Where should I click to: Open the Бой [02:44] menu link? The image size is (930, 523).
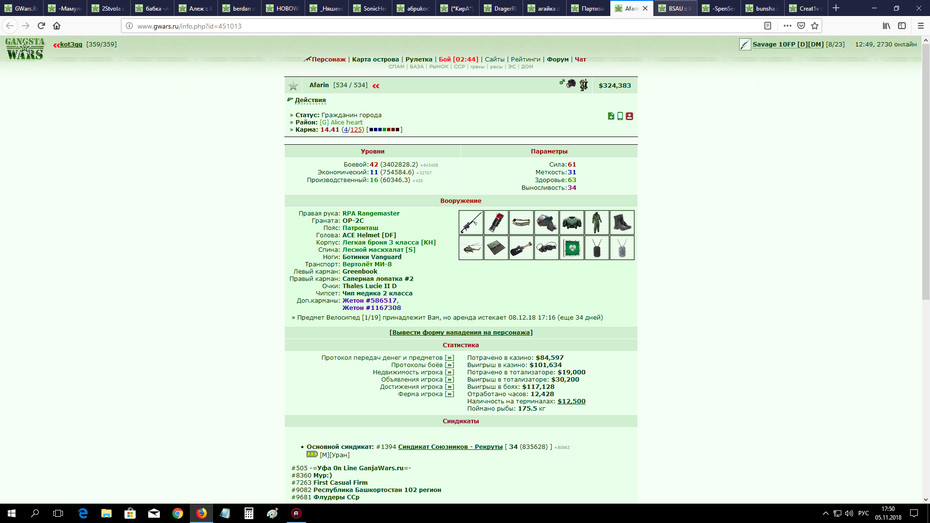click(x=458, y=59)
